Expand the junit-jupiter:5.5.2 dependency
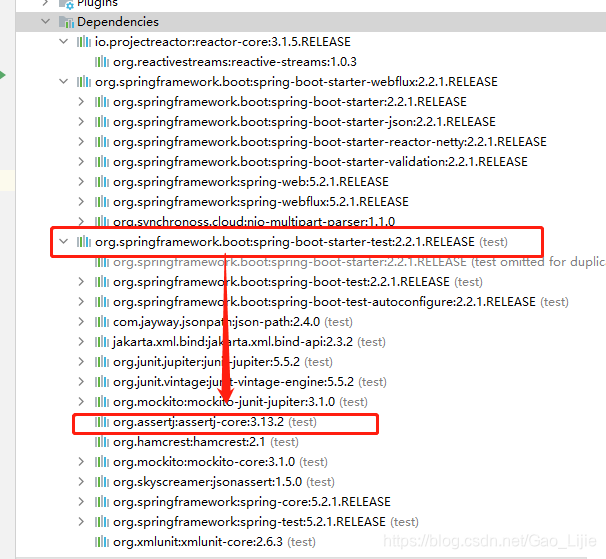This screenshot has height=559, width=606. pyautogui.click(x=81, y=362)
